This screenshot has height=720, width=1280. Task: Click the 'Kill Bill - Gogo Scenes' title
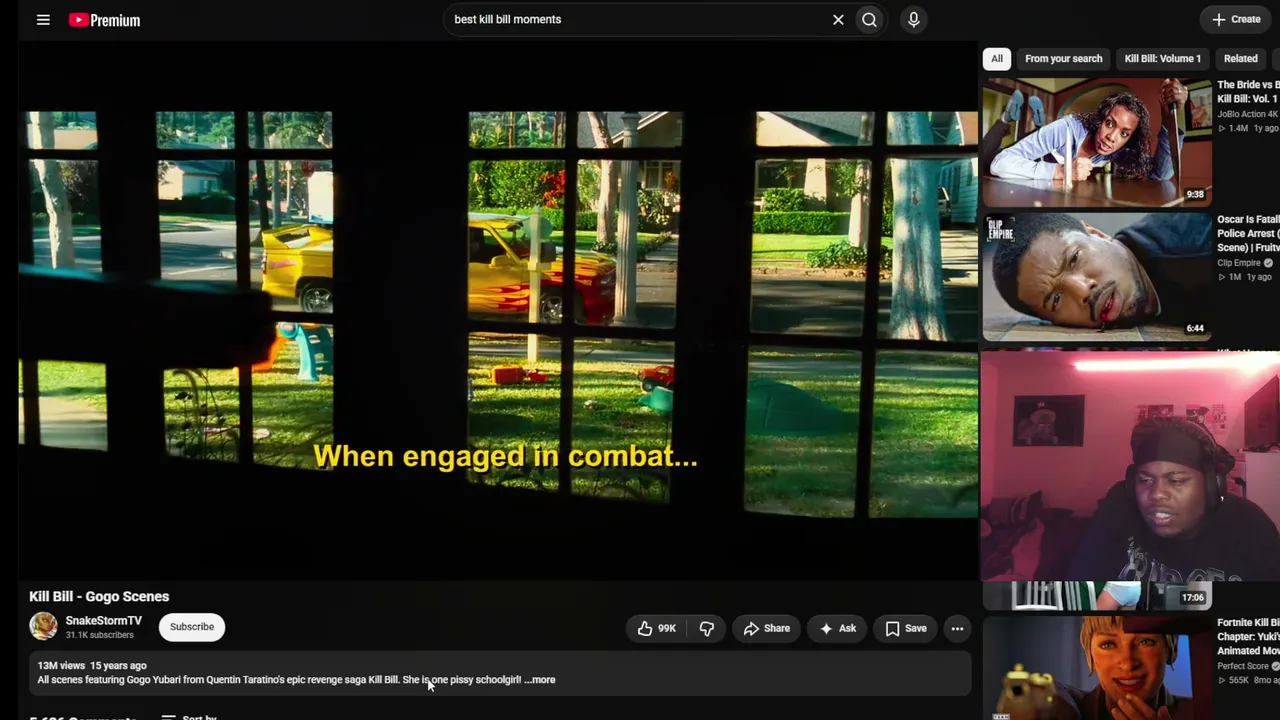(99, 597)
